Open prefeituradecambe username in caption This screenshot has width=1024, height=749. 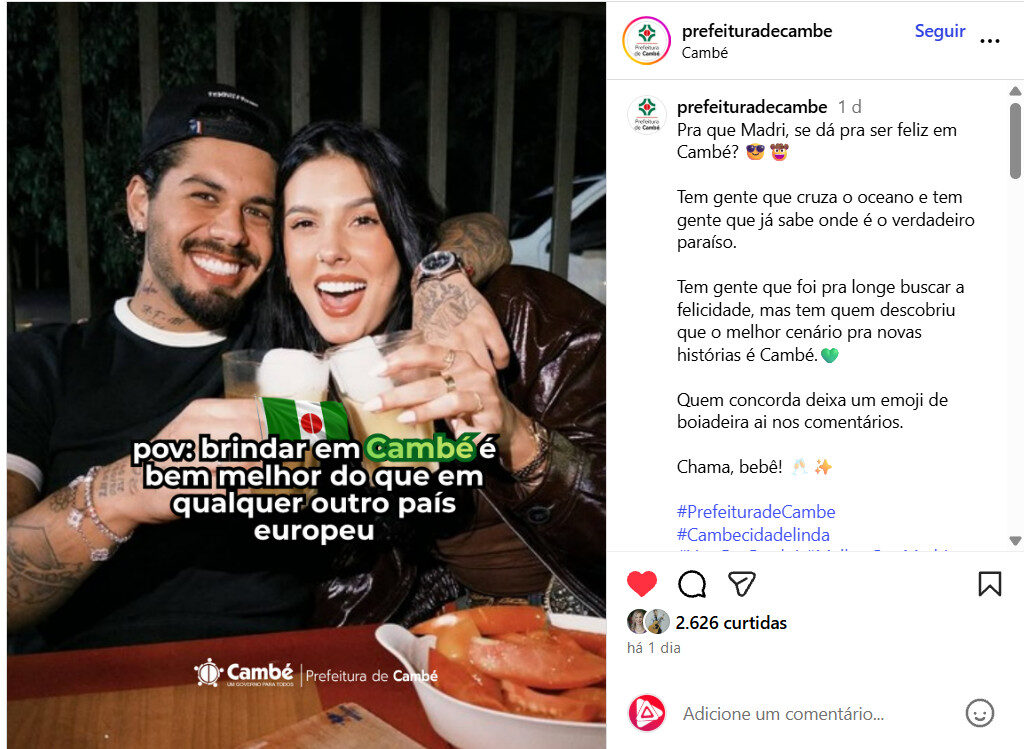click(x=752, y=106)
